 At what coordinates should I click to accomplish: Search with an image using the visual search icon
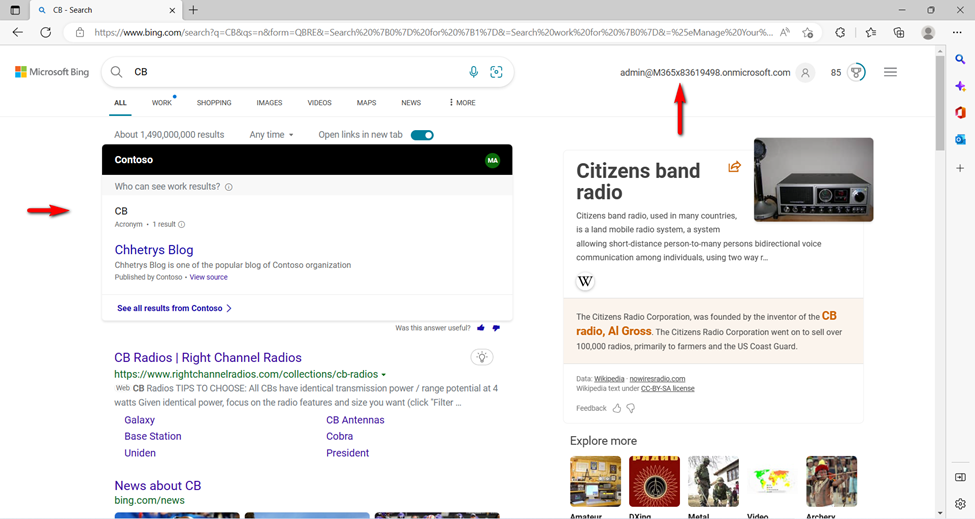click(496, 72)
